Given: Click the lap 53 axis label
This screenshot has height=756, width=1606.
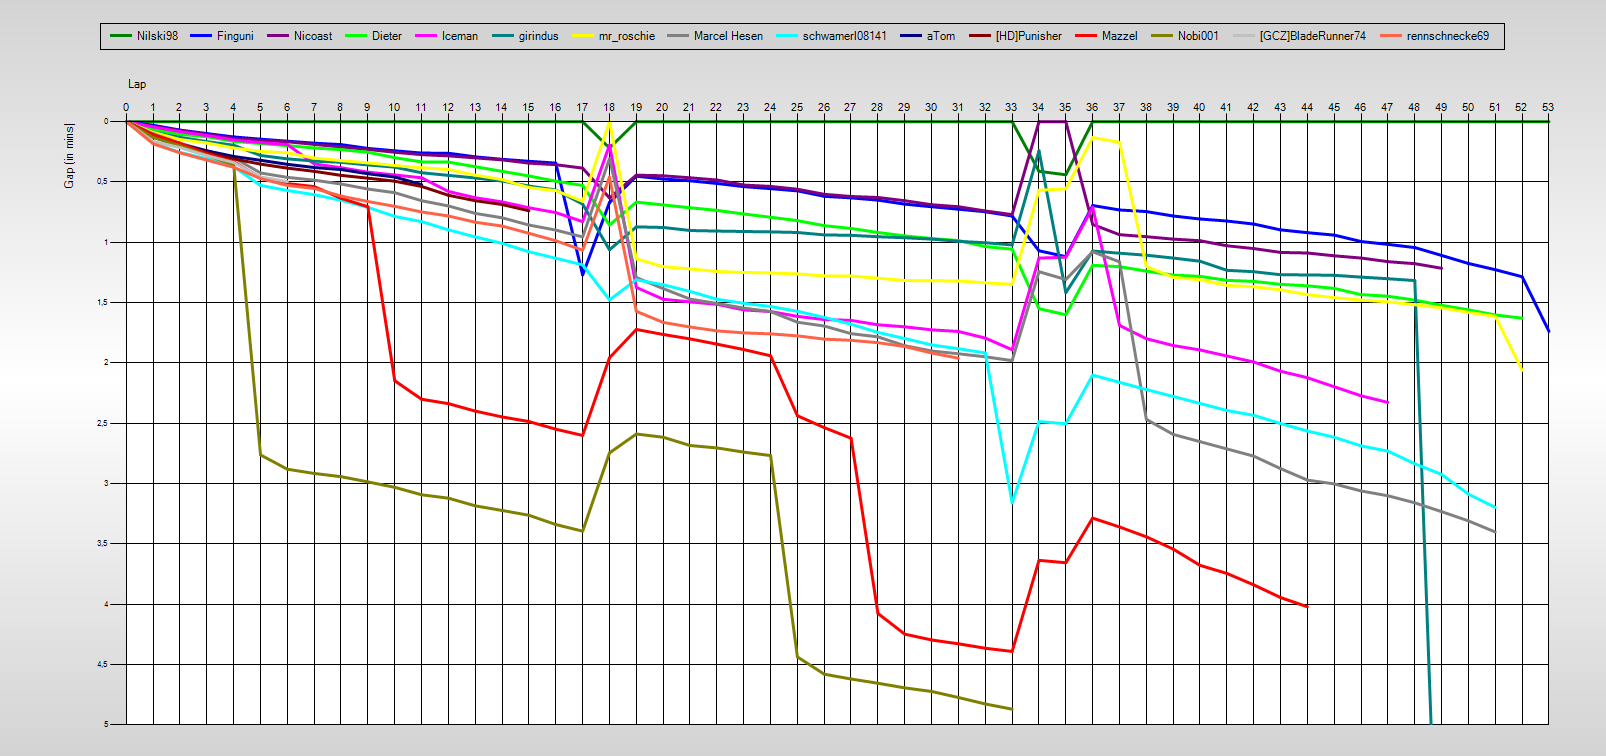Looking at the screenshot, I should tap(1548, 107).
